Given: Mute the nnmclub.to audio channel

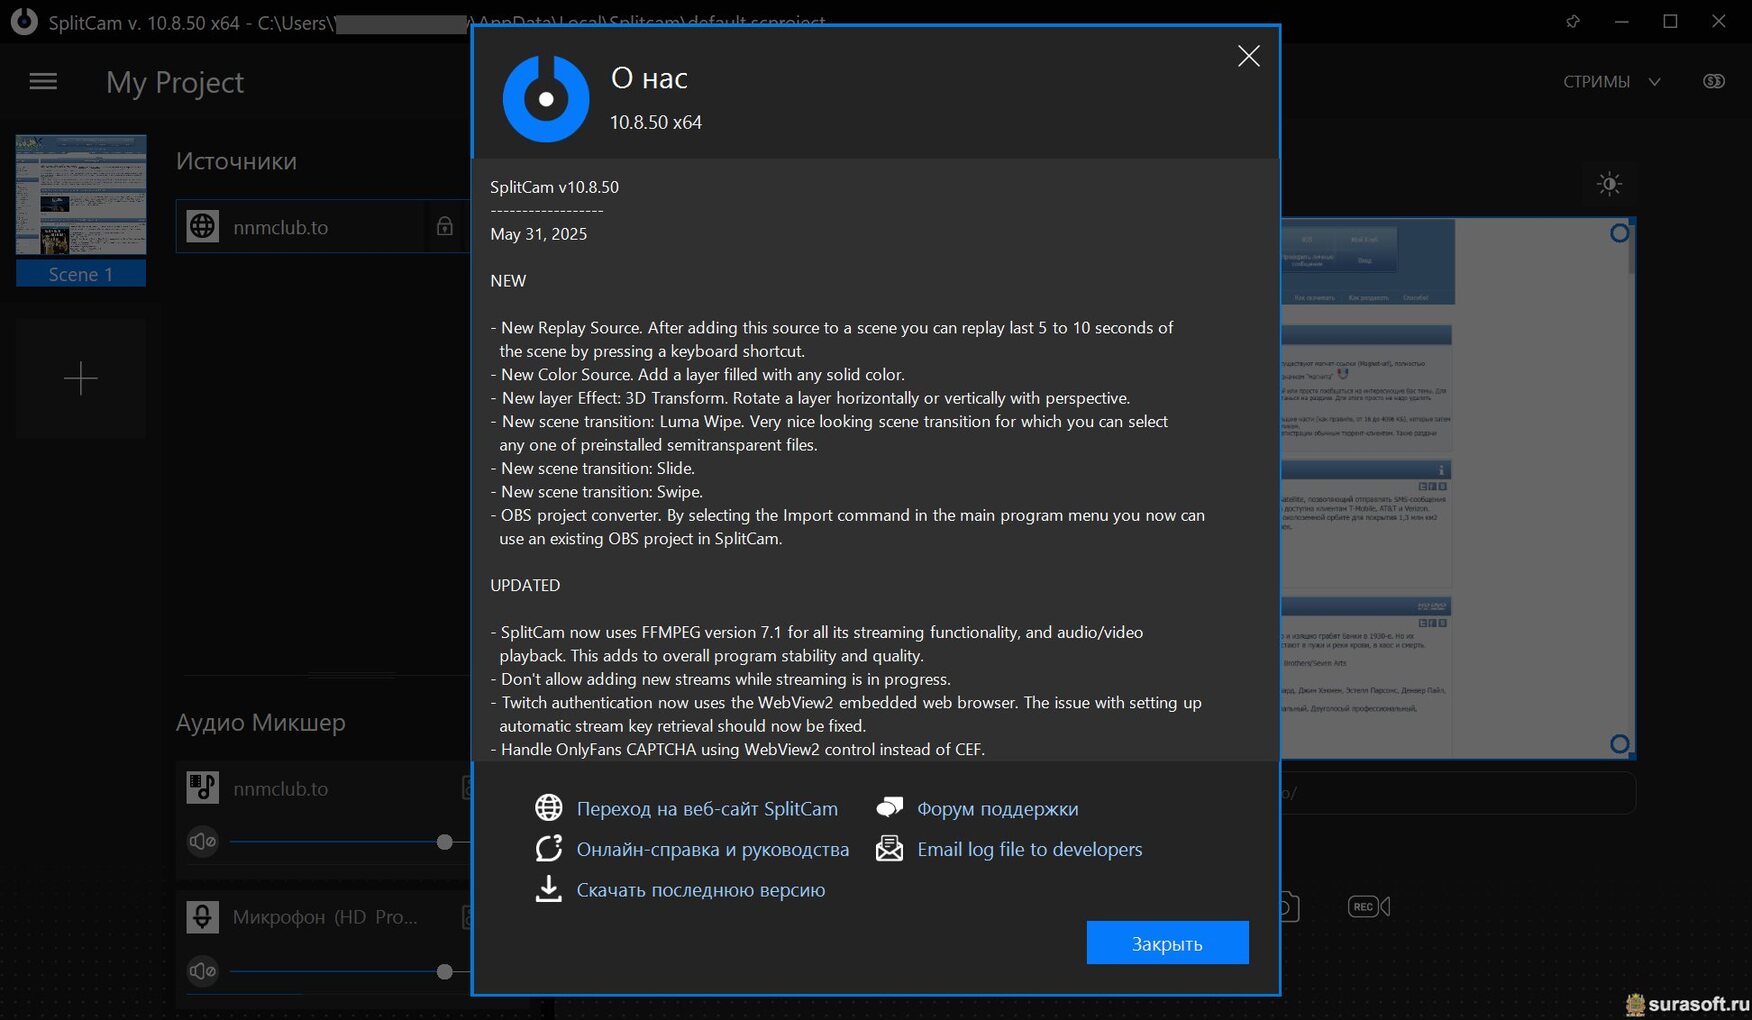Looking at the screenshot, I should [203, 841].
